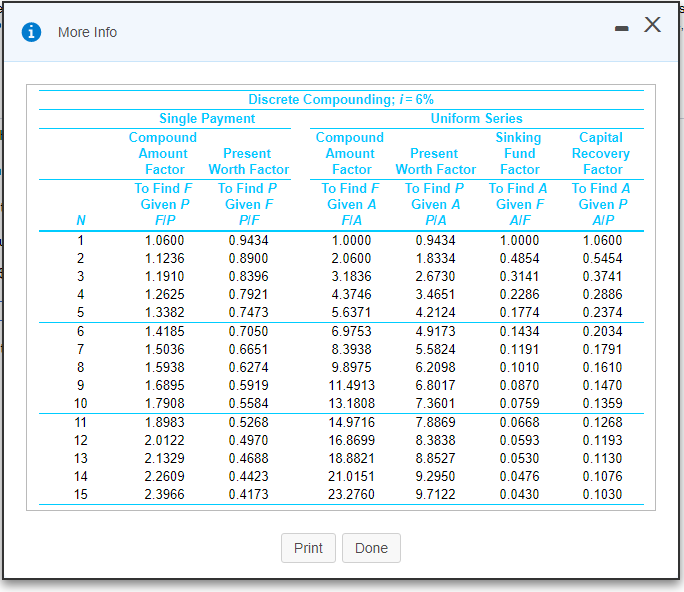Click the Done button
Viewport: 684px width, 592px height.
pos(371,548)
